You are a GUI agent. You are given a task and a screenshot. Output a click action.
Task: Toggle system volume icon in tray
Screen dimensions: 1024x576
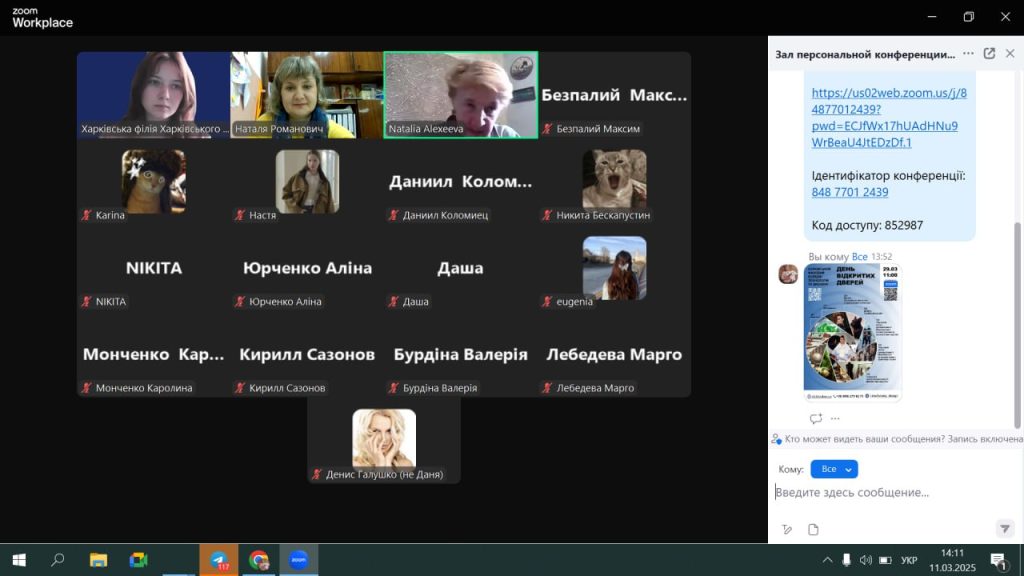pos(865,560)
